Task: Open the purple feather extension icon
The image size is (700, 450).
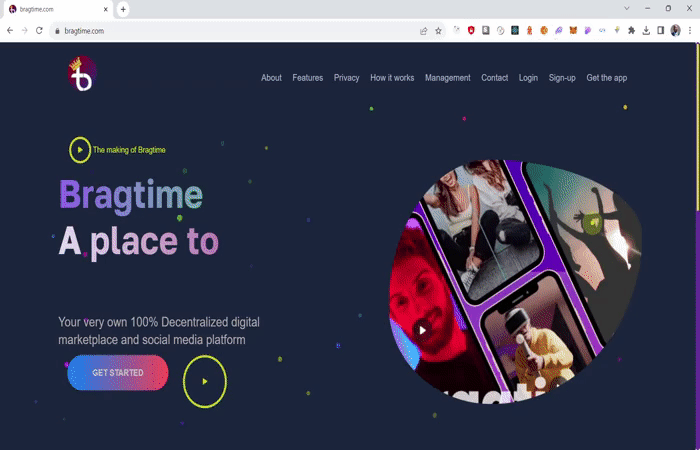Action: pos(558,30)
